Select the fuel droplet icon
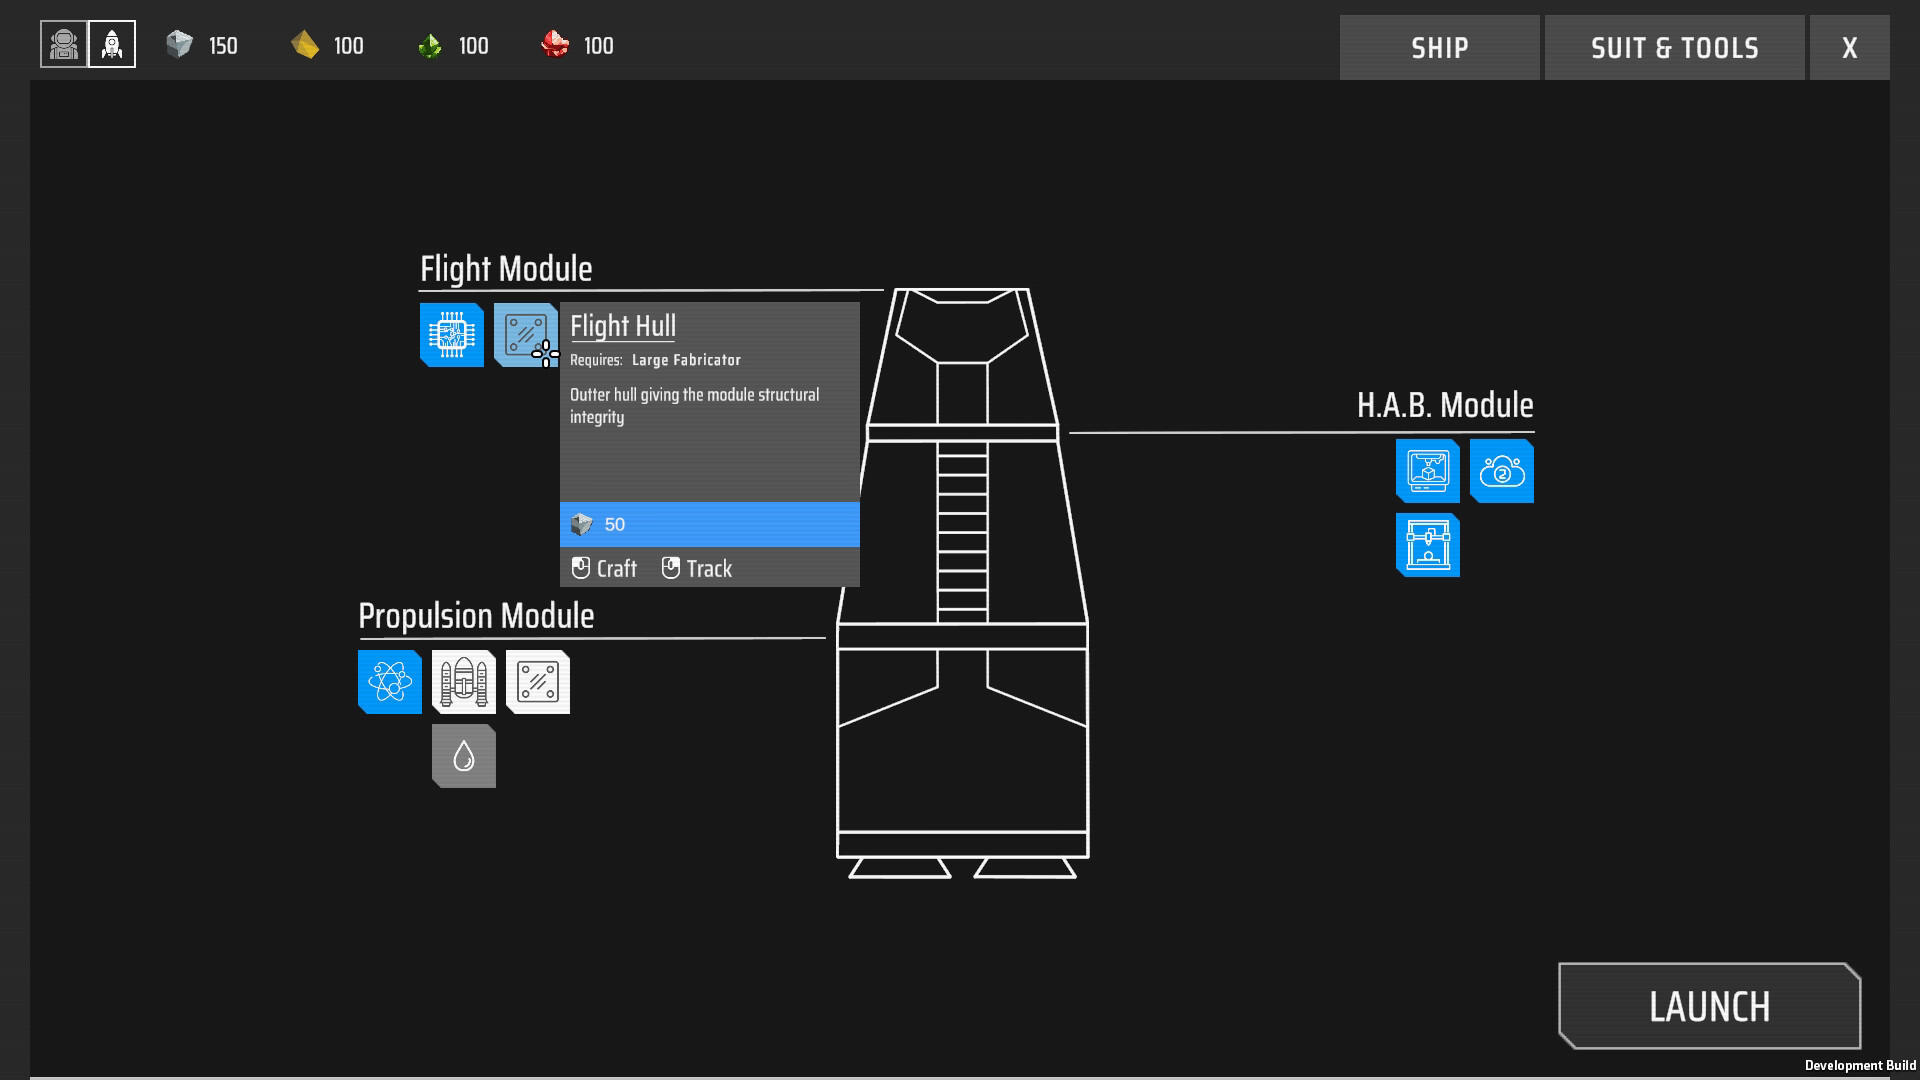Image resolution: width=1920 pixels, height=1080 pixels. (464, 756)
